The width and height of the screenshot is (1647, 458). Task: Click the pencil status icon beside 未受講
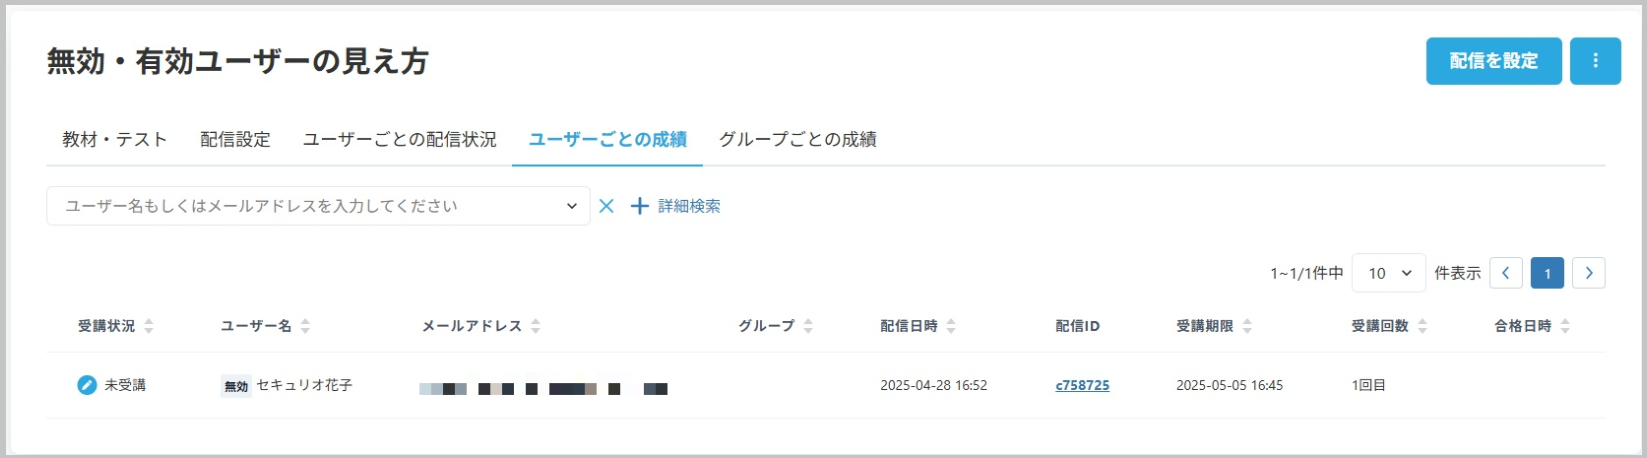[x=87, y=385]
